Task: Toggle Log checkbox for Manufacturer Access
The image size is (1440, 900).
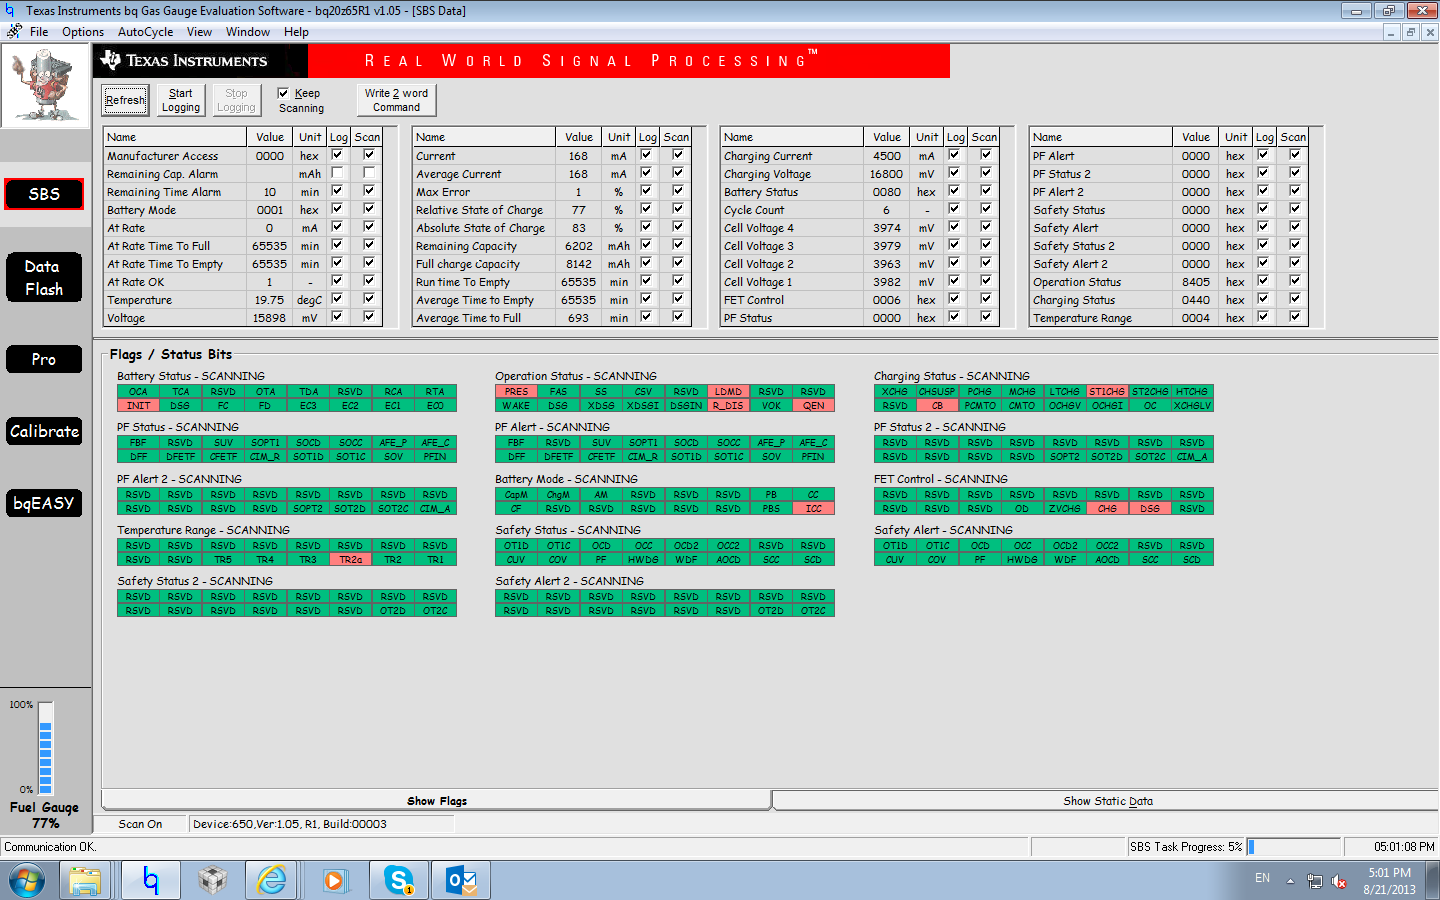Action: click(x=338, y=155)
